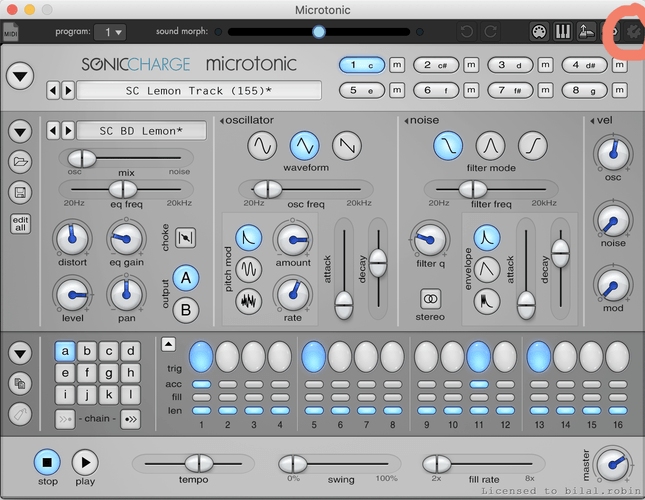The width and height of the screenshot is (645, 500).
Task: Select output A
Action: (186, 278)
